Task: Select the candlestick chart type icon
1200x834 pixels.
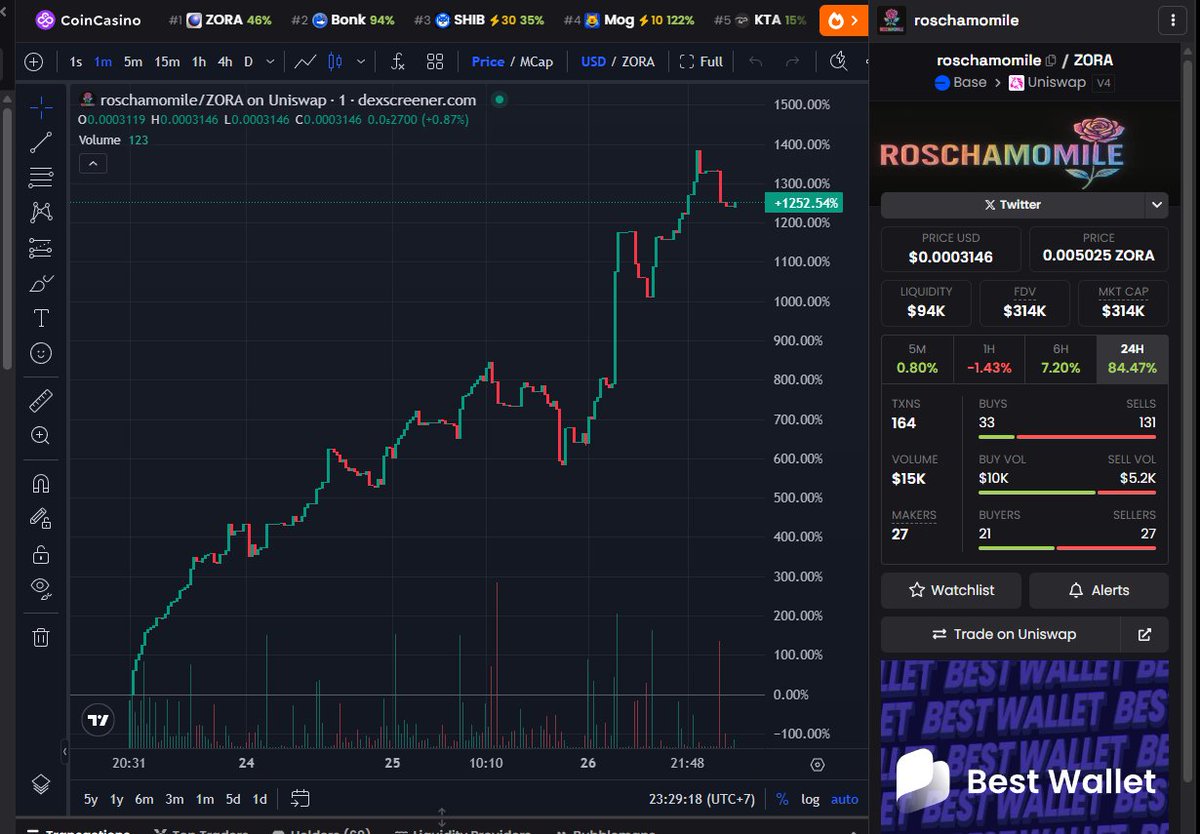Action: 335,62
